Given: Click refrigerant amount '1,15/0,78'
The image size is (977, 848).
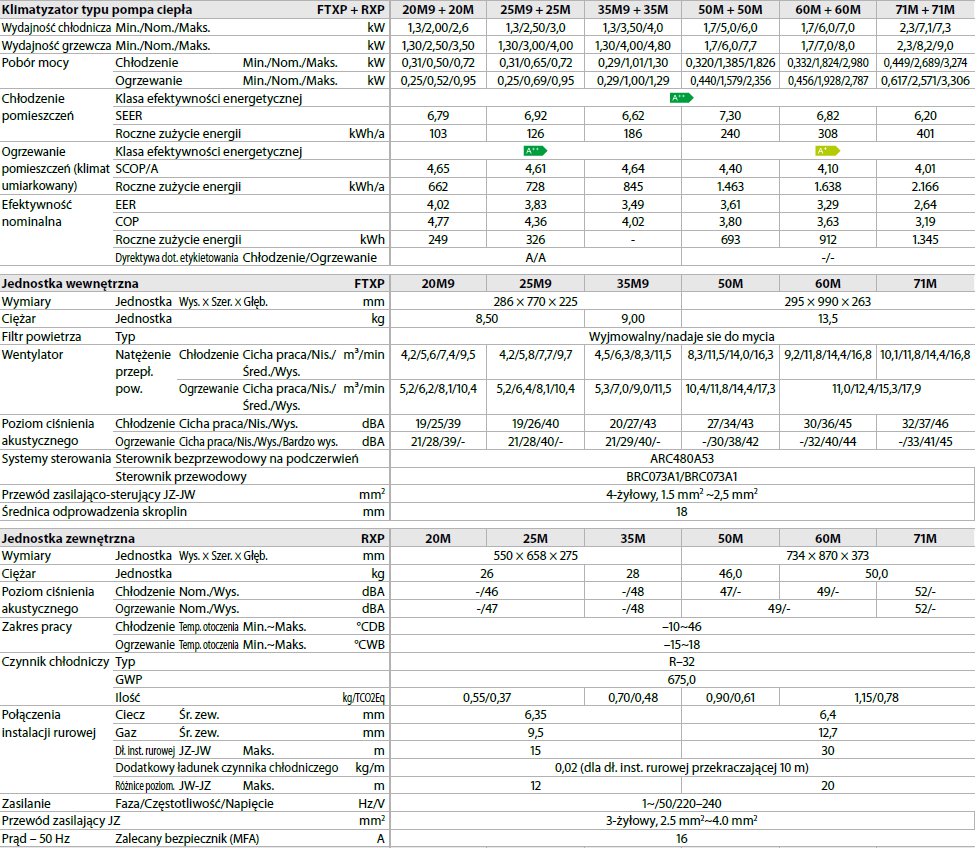Looking at the screenshot, I should coord(877,698).
